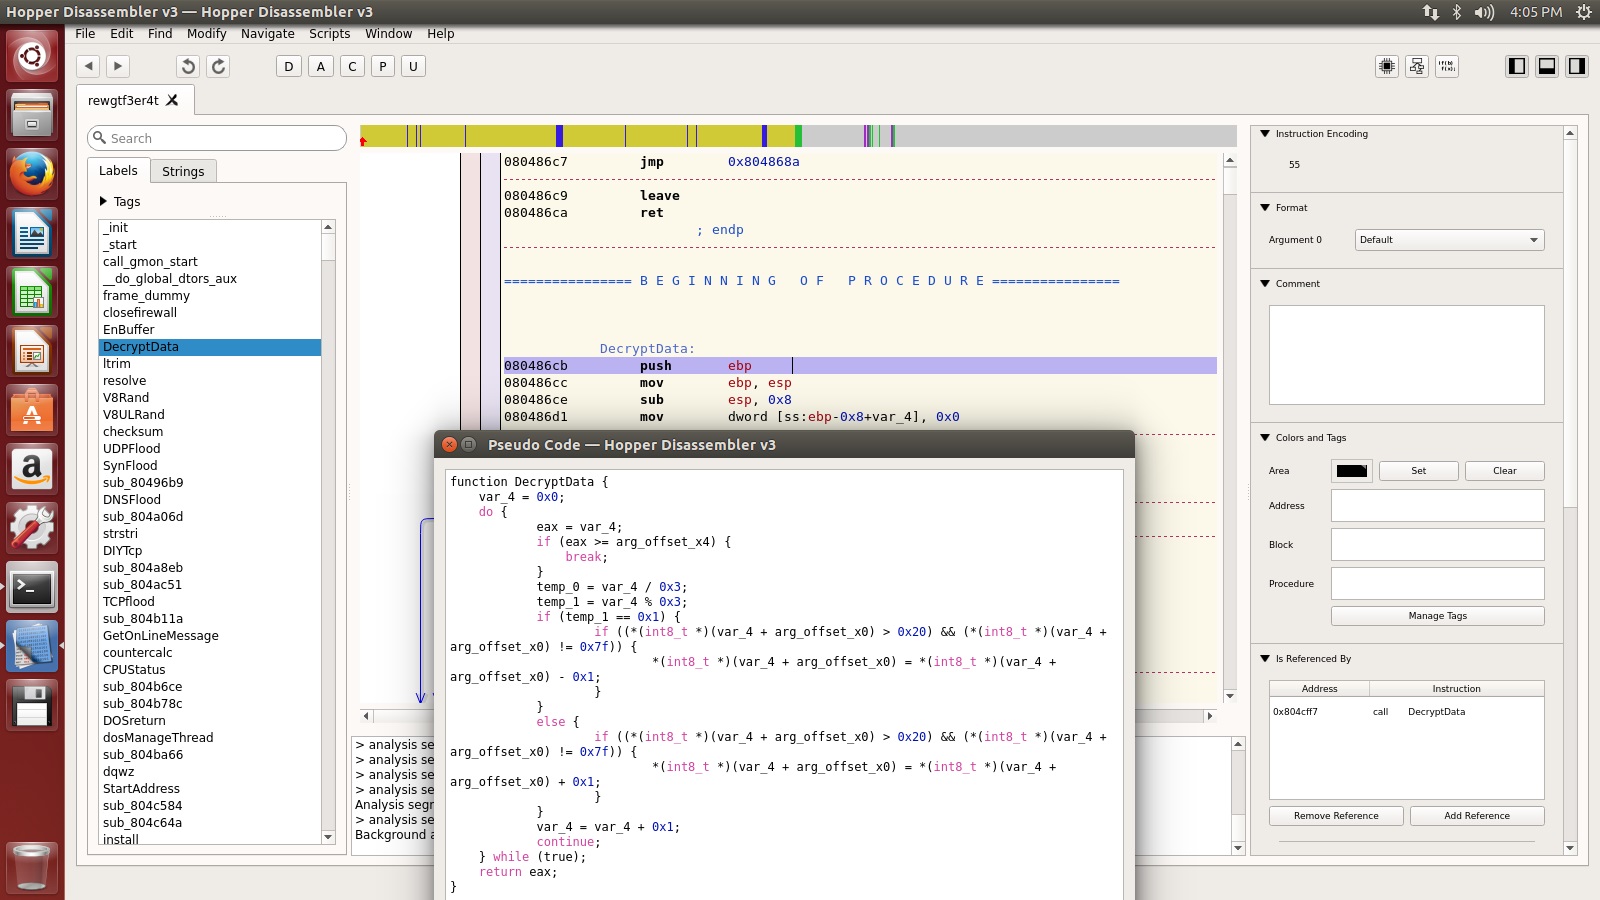
Task: Mark selection as Undefined with U button
Action: click(413, 66)
